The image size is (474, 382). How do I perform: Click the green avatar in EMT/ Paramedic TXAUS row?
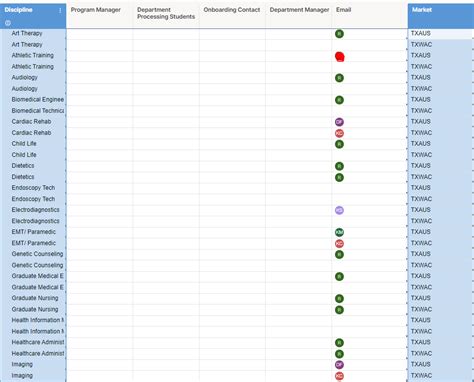click(x=339, y=232)
